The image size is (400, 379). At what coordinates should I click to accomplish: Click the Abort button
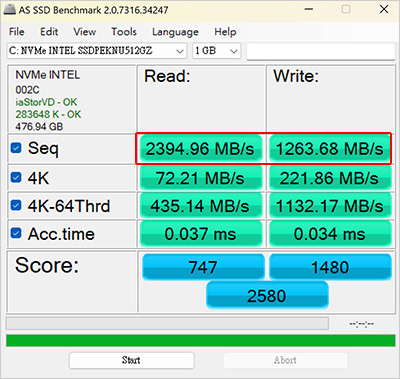(285, 360)
